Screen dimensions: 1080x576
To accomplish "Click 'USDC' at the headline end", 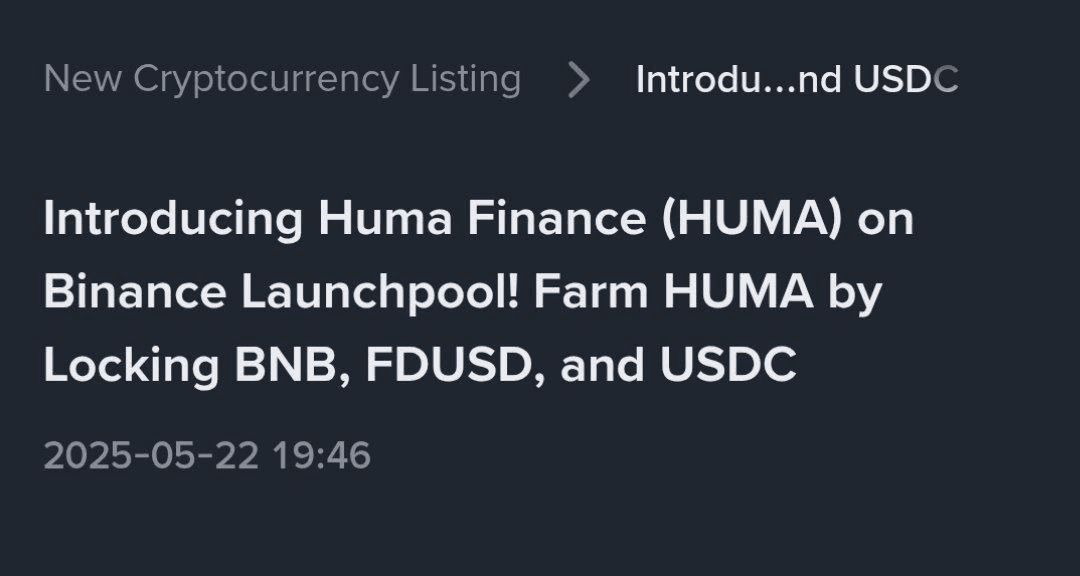I will (x=728, y=365).
